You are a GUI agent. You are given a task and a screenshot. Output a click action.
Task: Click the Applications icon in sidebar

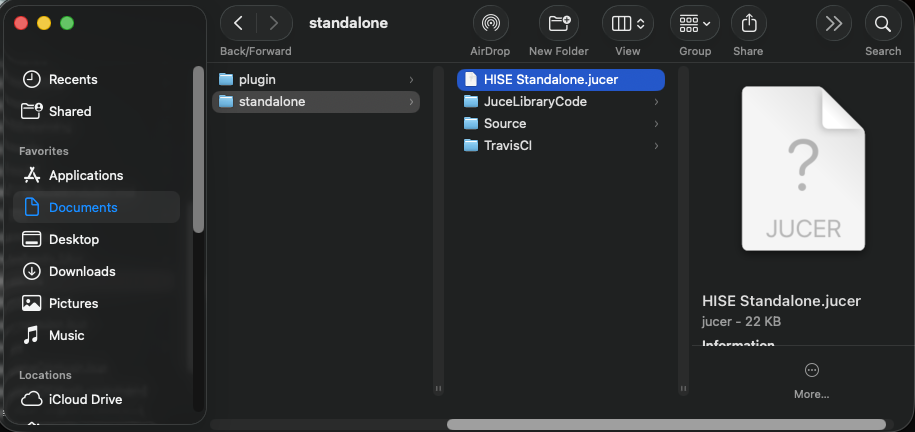click(x=31, y=175)
